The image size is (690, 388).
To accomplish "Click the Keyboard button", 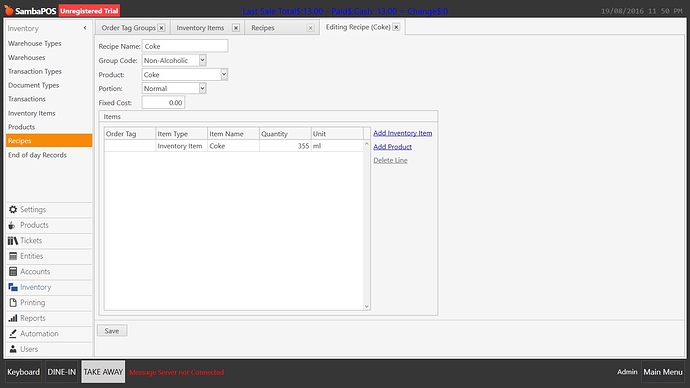I will pyautogui.click(x=23, y=372).
